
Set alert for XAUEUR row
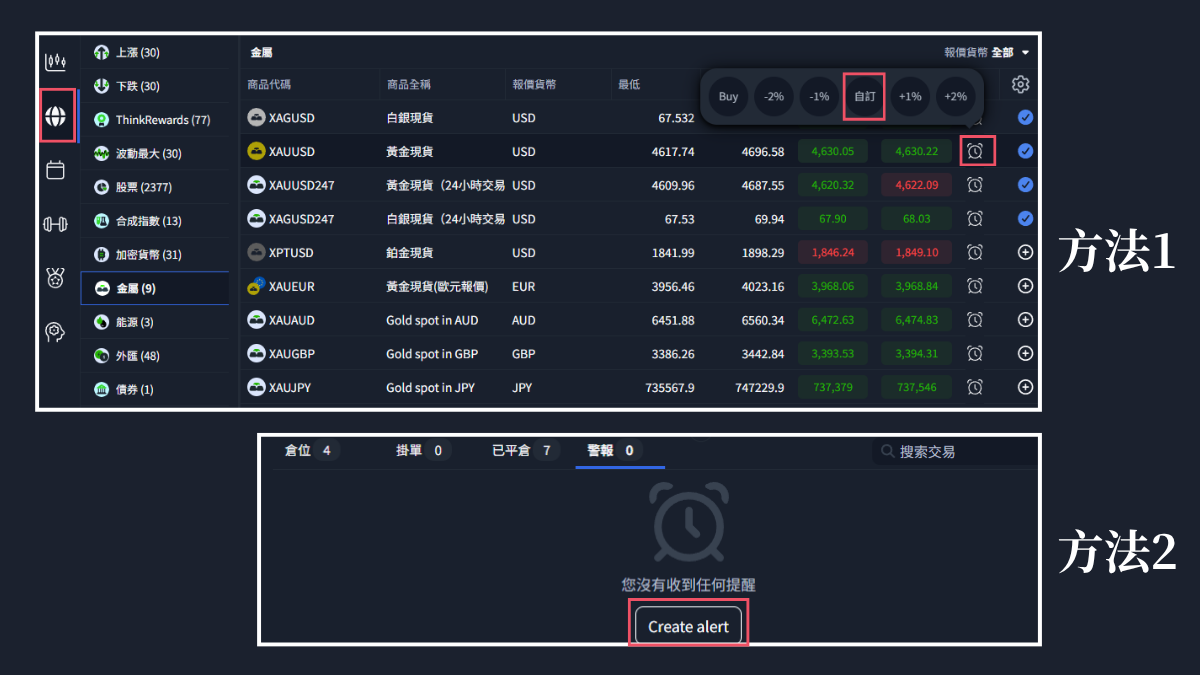pos(975,286)
